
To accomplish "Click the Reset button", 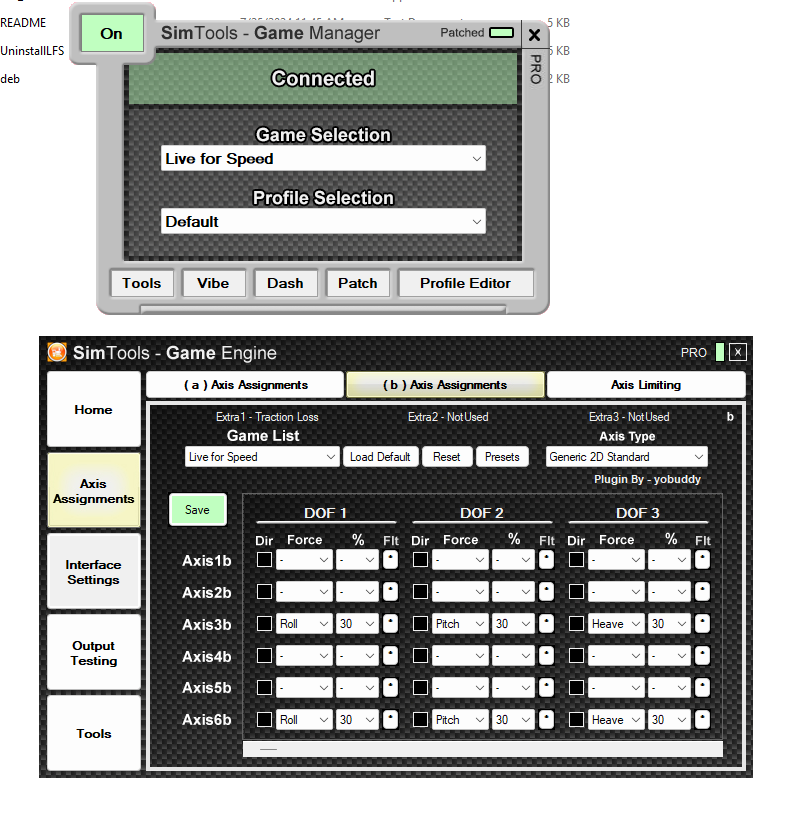I will tap(446, 457).
